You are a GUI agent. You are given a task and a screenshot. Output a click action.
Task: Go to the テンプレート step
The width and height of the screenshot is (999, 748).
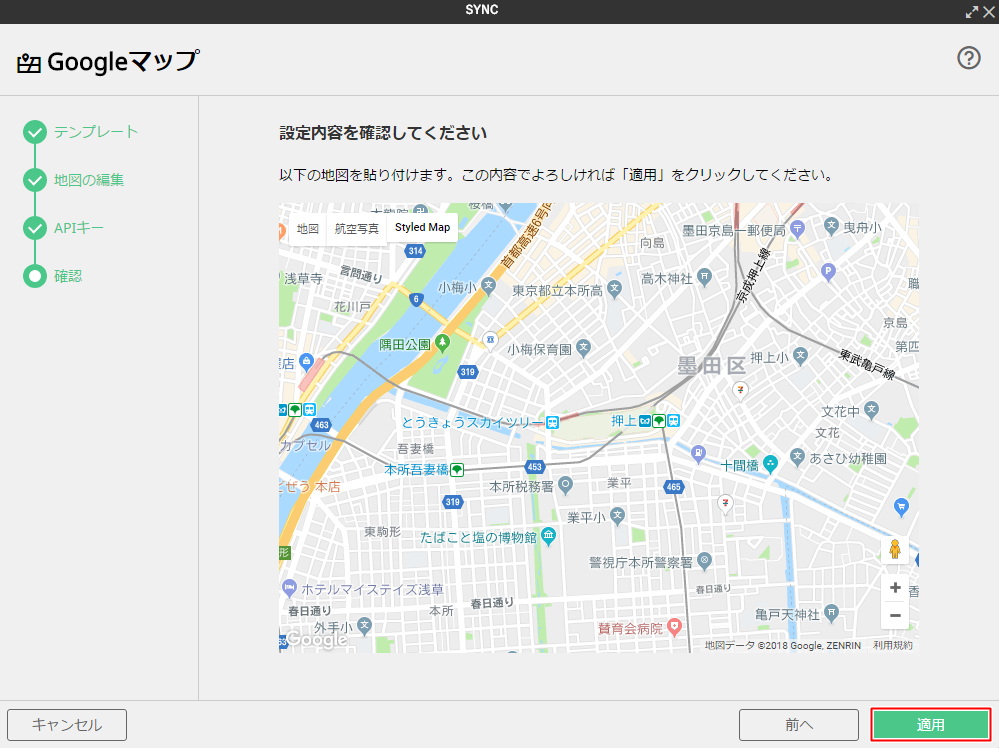[96, 132]
